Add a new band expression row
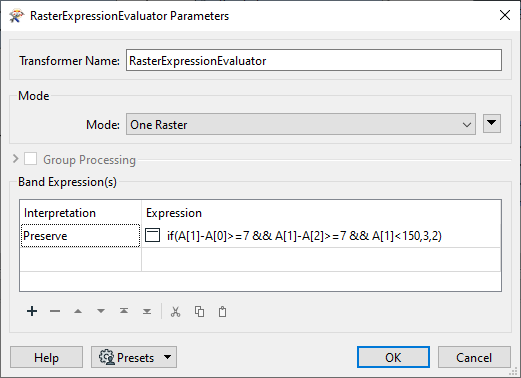The width and height of the screenshot is (521, 378). [x=32, y=311]
